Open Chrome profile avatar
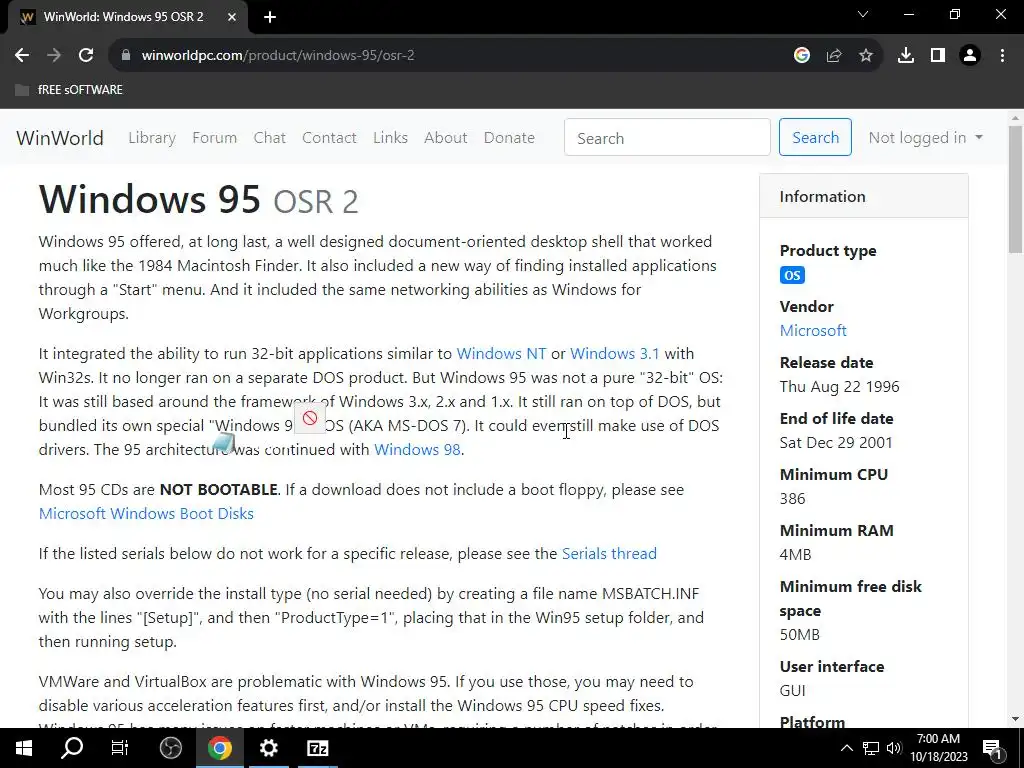This screenshot has height=768, width=1024. pos(970,56)
